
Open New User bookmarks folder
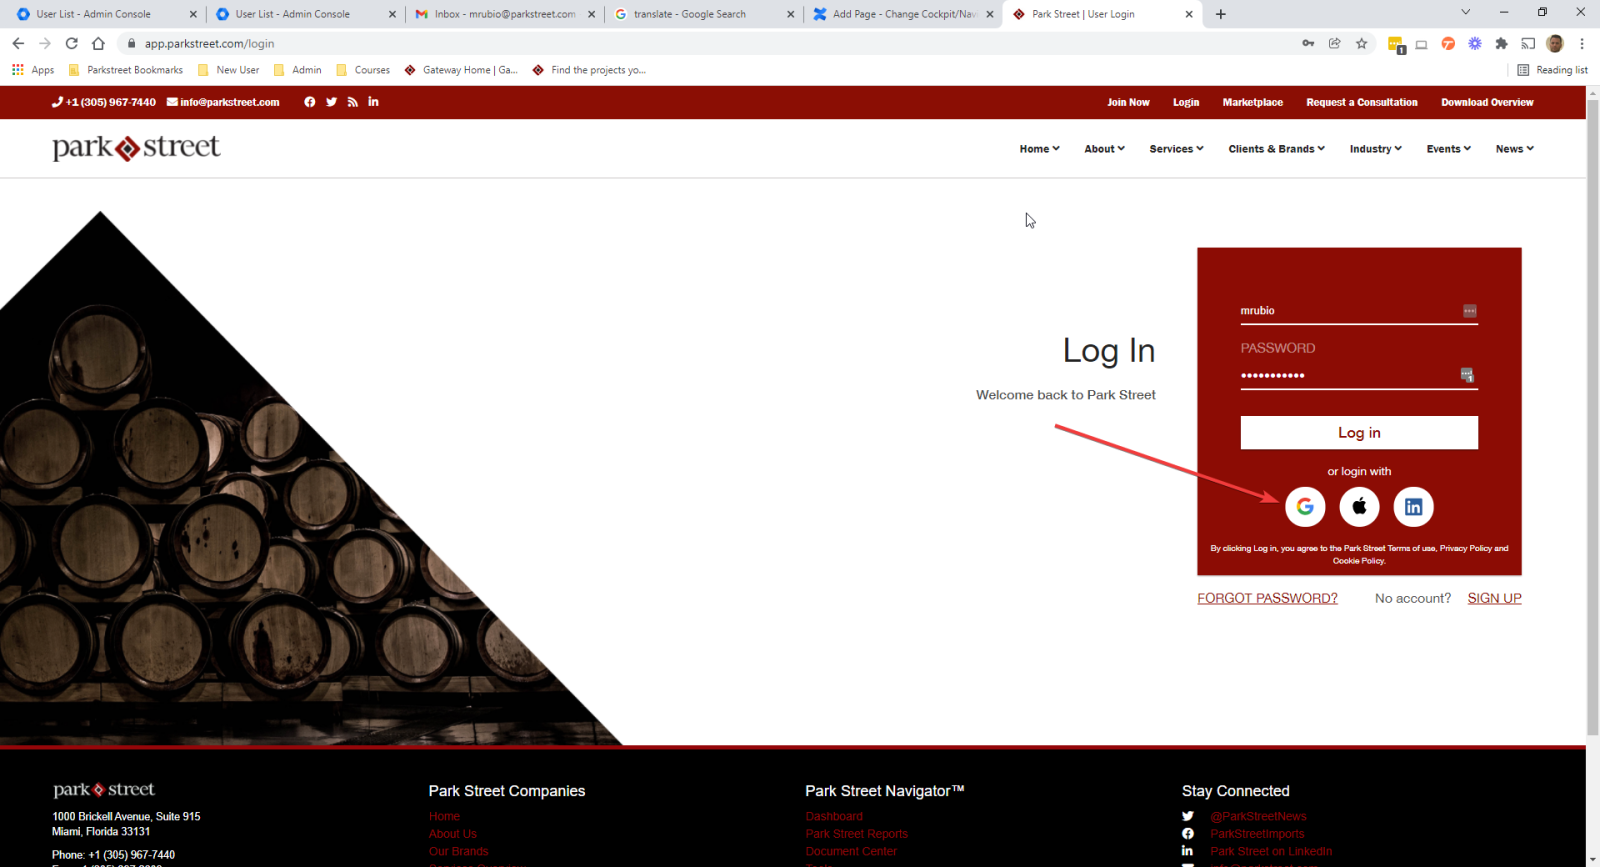pyautogui.click(x=229, y=70)
